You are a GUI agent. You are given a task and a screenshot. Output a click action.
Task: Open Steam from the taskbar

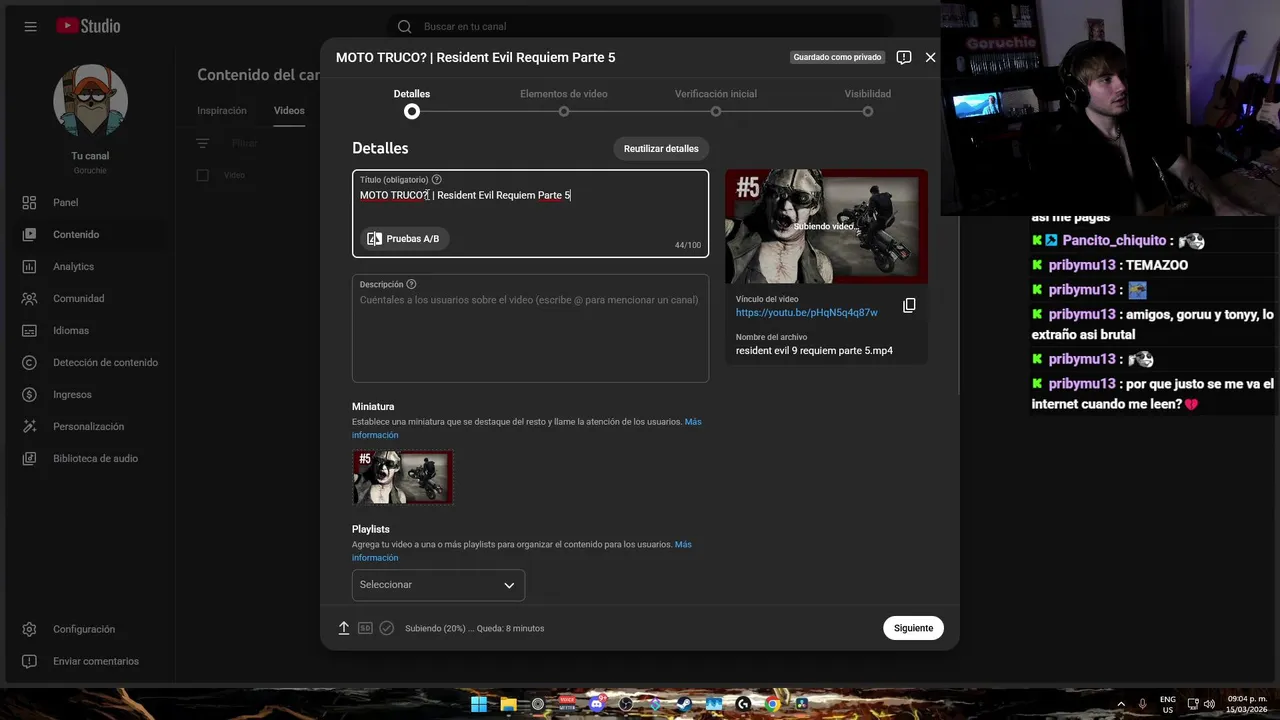click(x=685, y=704)
